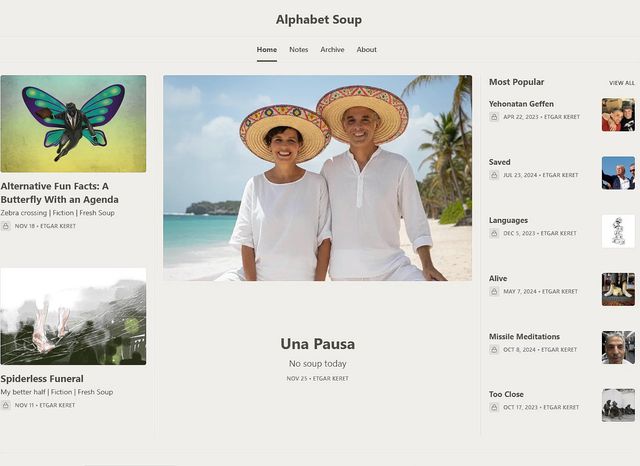Open the Missile Meditations thumbnail image
The image size is (640, 466).
(x=618, y=347)
